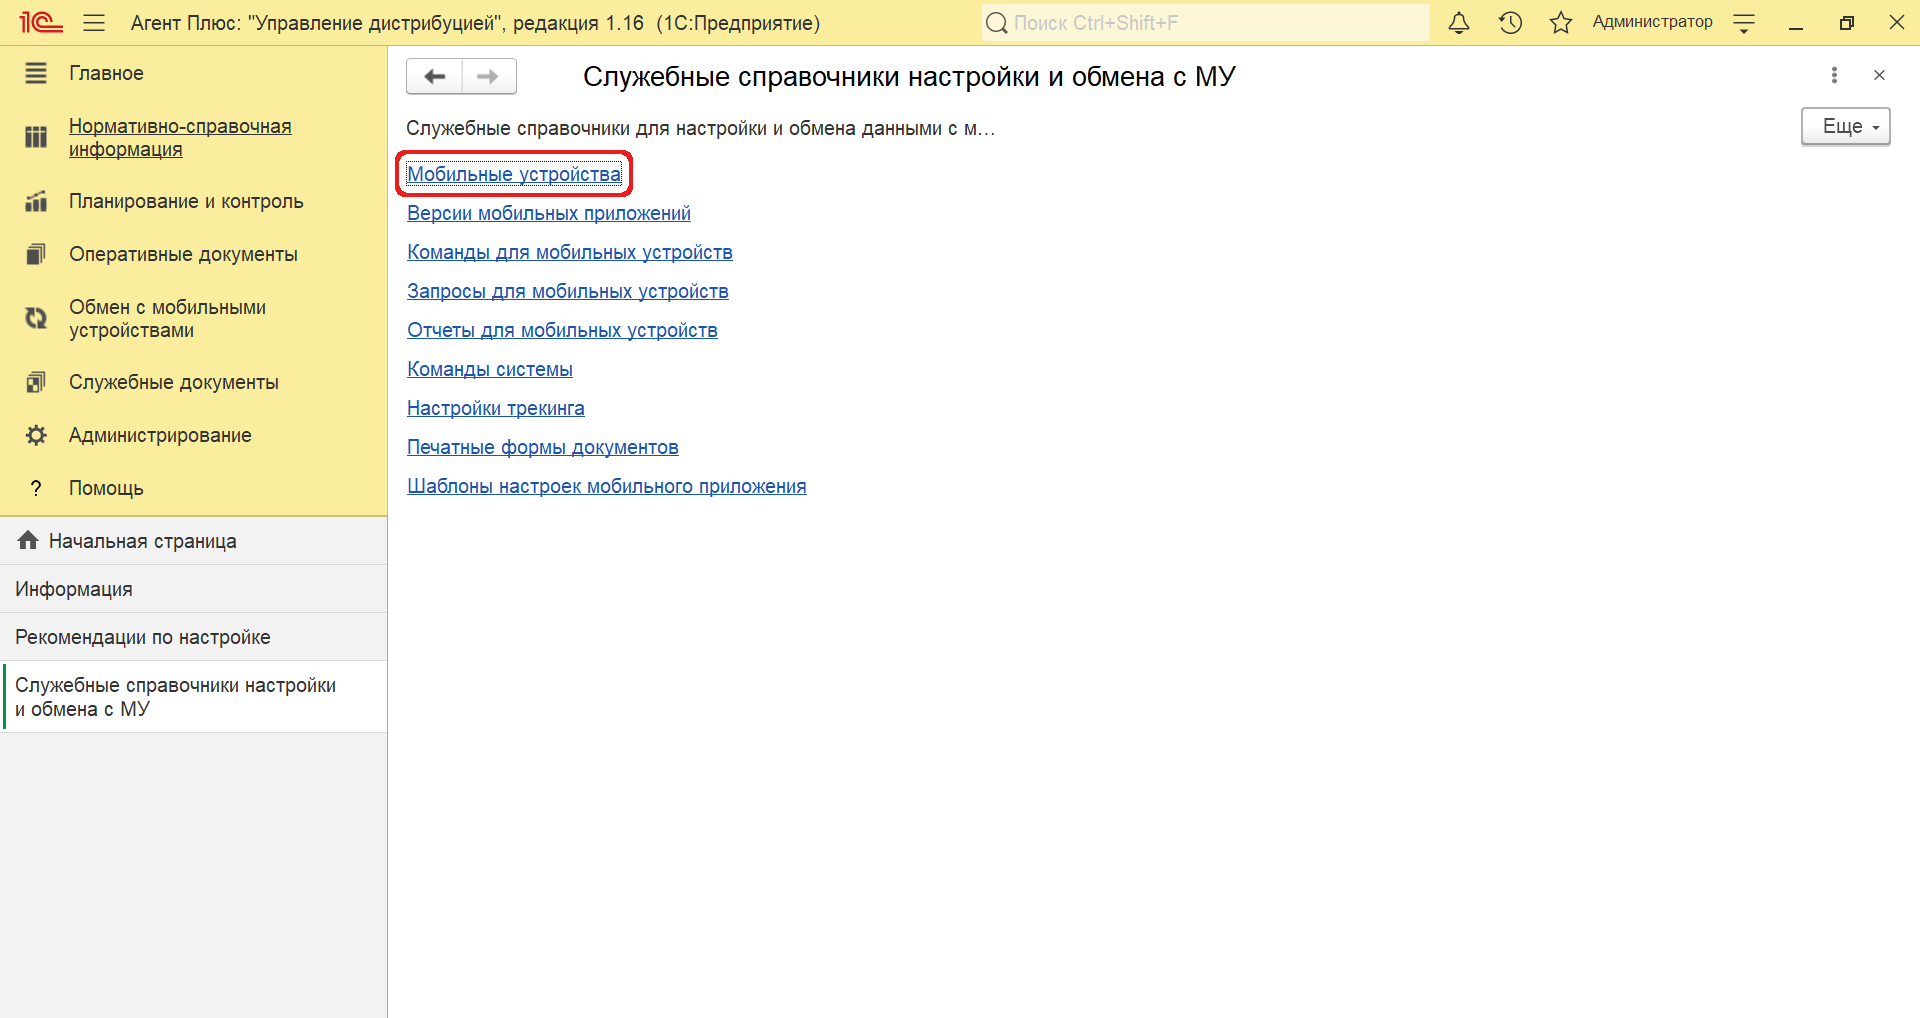Screen dimensions: 1920x1018
Task: Switch to Начальная страница tab
Action: [194, 541]
